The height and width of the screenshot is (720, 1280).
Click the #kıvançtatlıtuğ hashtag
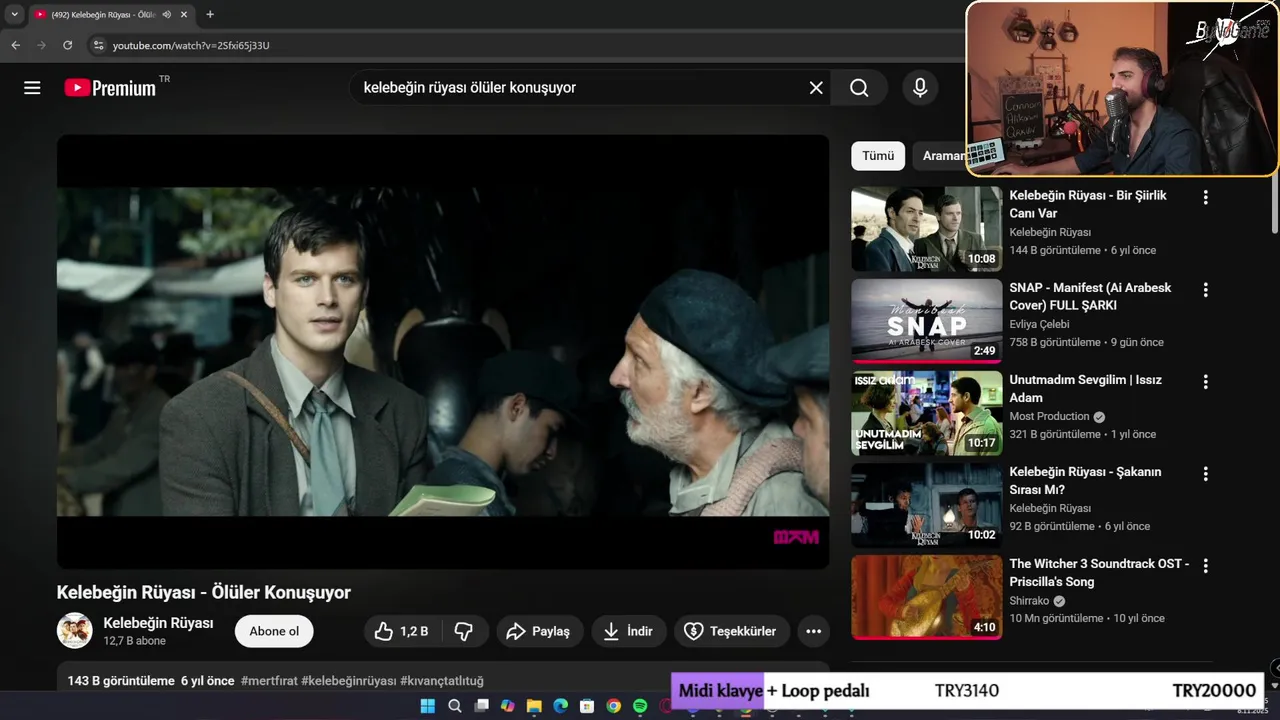442,681
